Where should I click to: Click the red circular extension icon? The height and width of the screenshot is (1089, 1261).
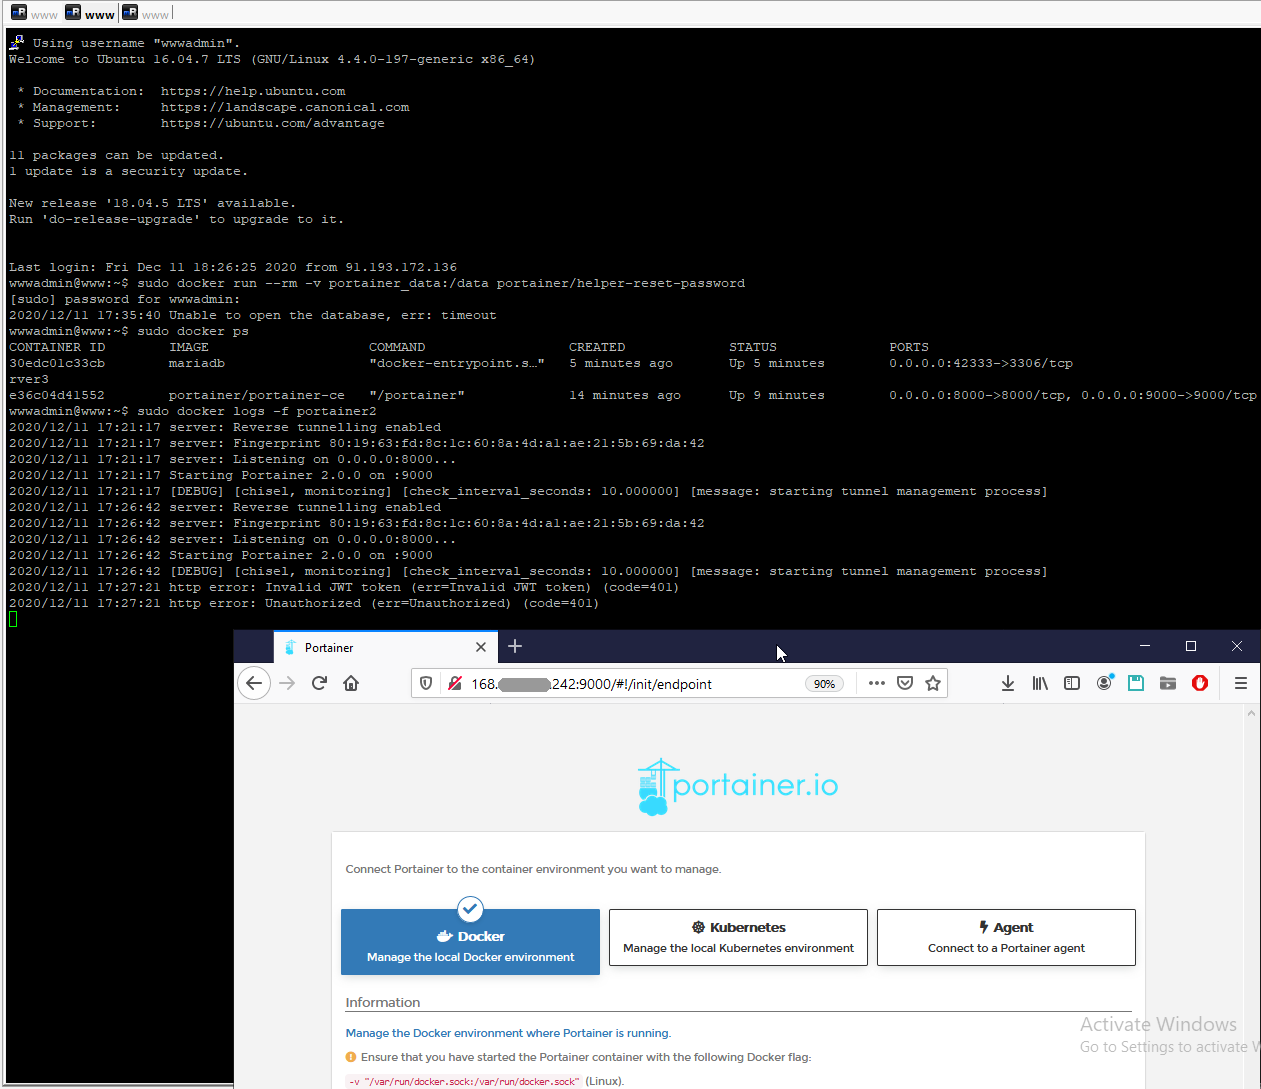[1200, 683]
